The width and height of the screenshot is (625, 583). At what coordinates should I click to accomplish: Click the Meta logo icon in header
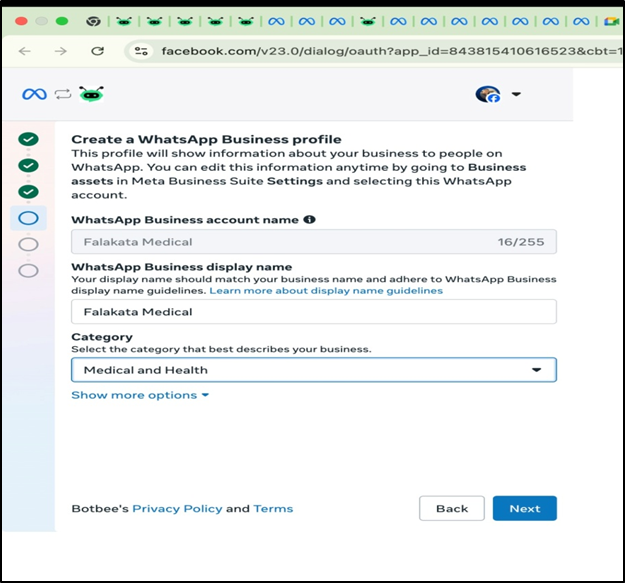click(34, 94)
